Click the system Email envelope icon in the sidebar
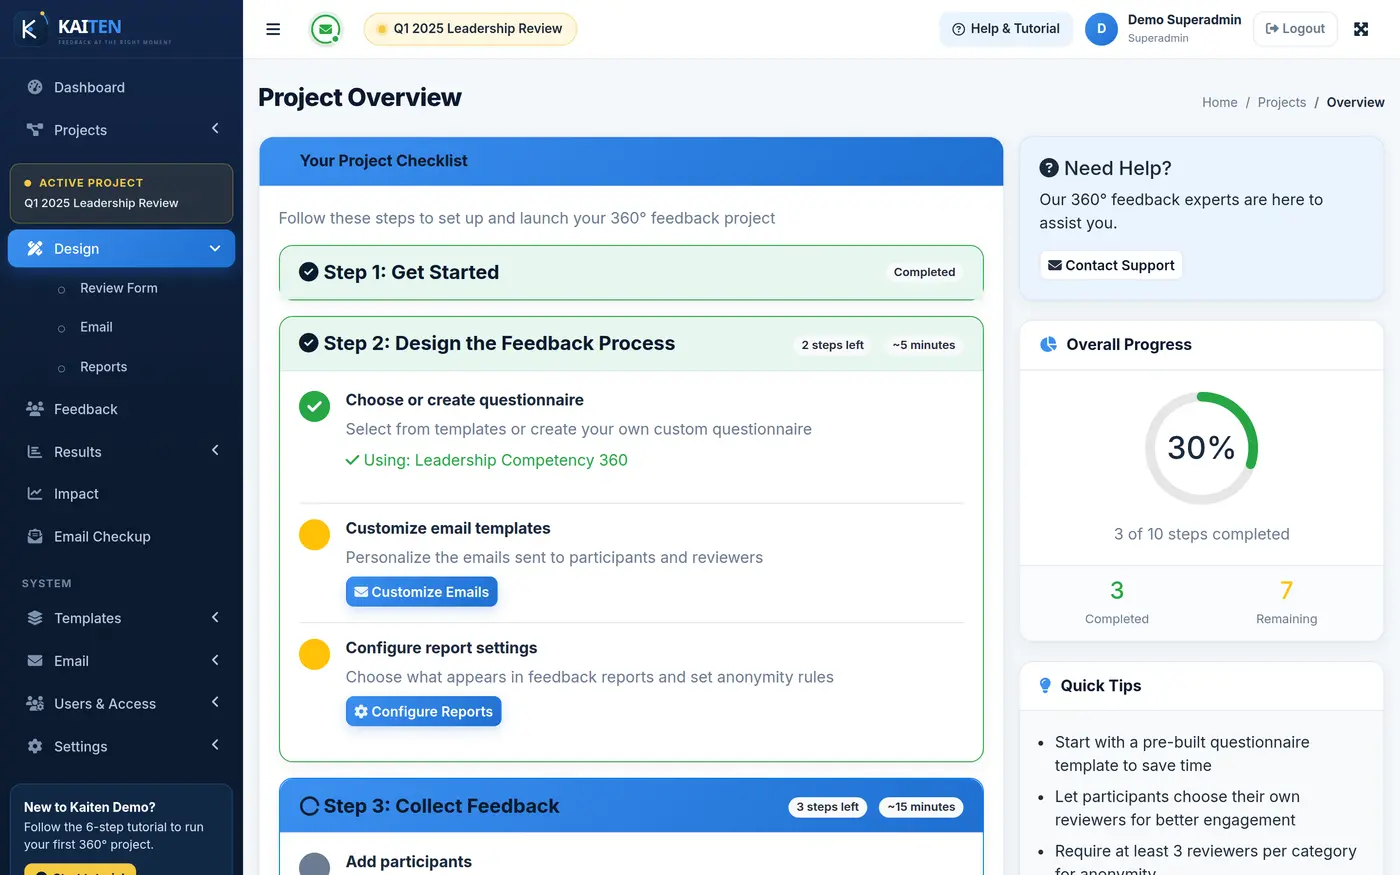1400x875 pixels. coord(35,661)
